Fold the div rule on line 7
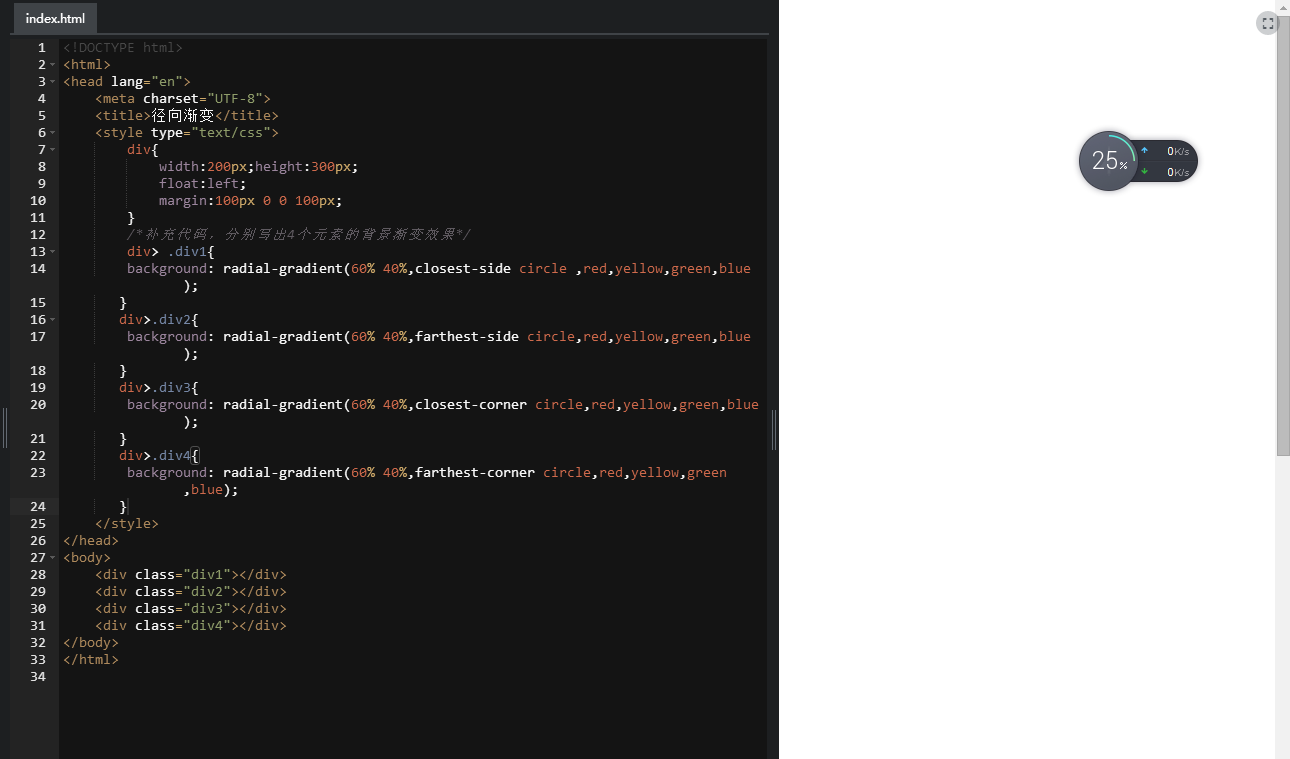Viewport: 1290px width, 759px height. tap(52, 150)
